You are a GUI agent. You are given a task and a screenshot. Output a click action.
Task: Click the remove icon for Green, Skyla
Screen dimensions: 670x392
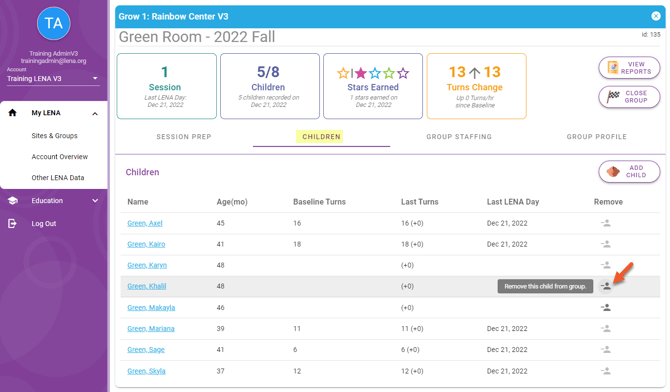coord(605,371)
